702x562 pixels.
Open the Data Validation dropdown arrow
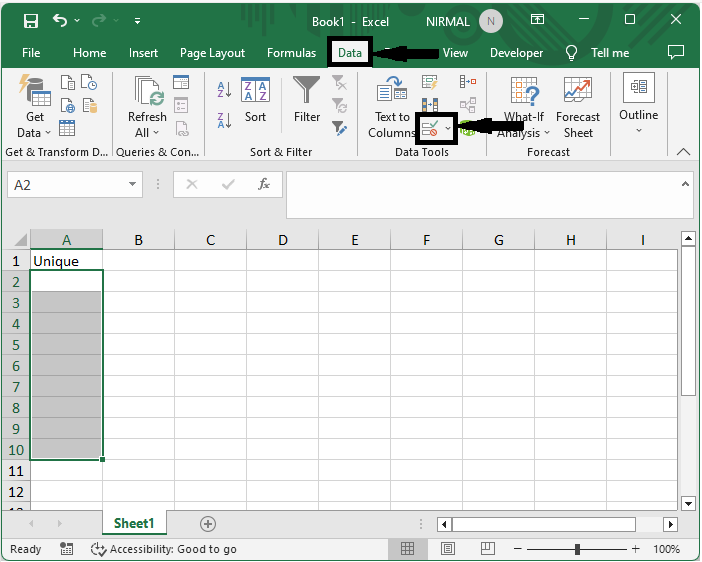click(448, 129)
